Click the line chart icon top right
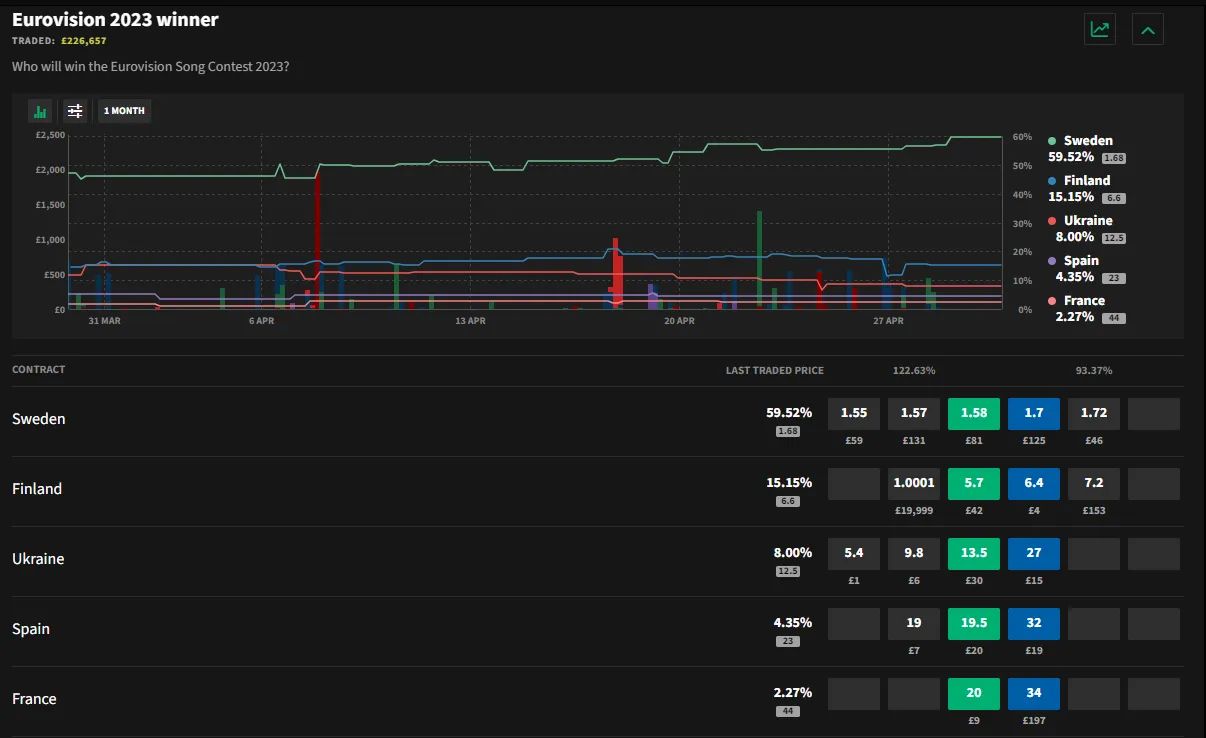 click(x=1100, y=29)
